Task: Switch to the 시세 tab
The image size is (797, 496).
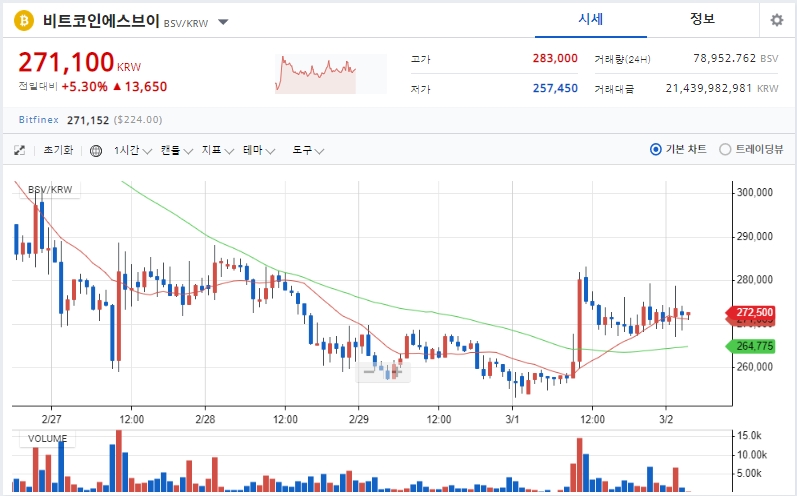Action: [x=591, y=20]
